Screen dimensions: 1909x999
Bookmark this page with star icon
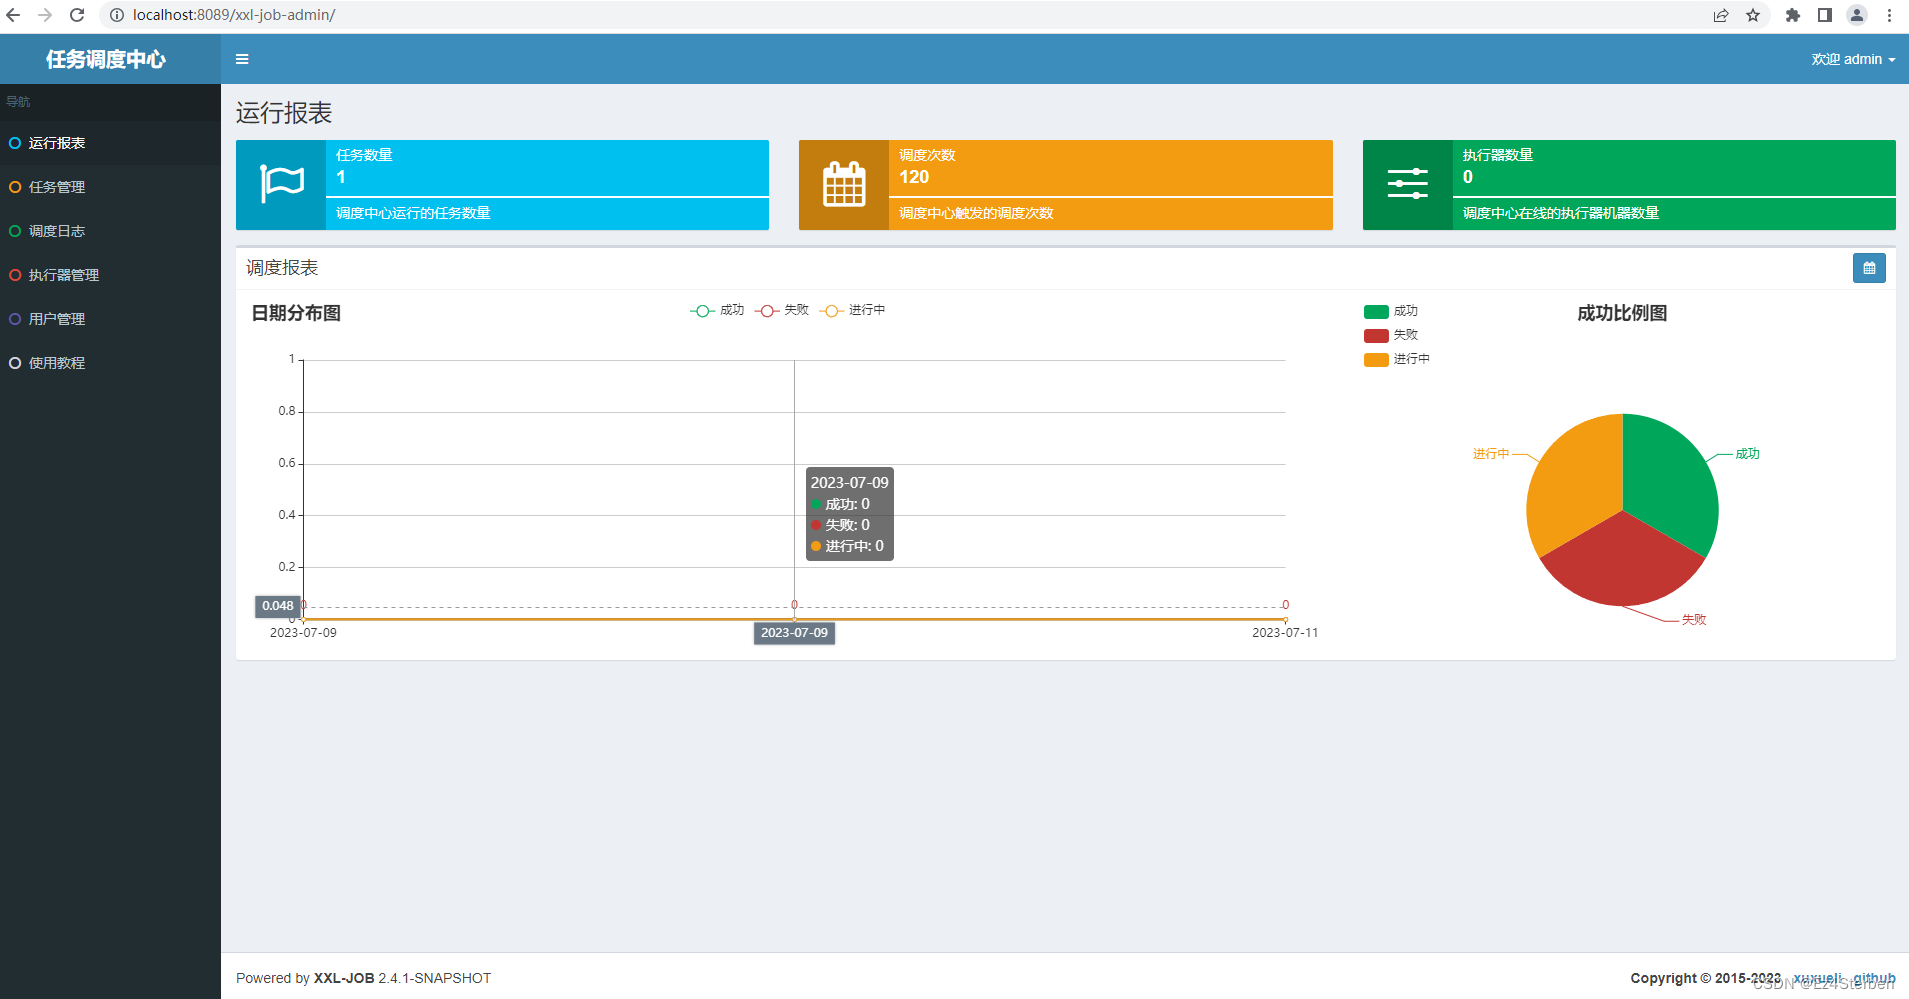click(1753, 15)
